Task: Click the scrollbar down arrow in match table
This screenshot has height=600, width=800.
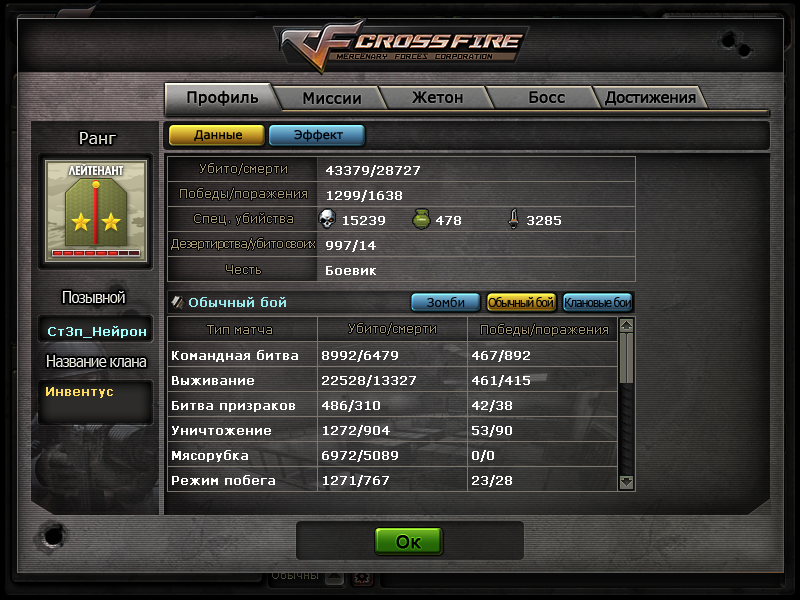Action: tap(626, 482)
